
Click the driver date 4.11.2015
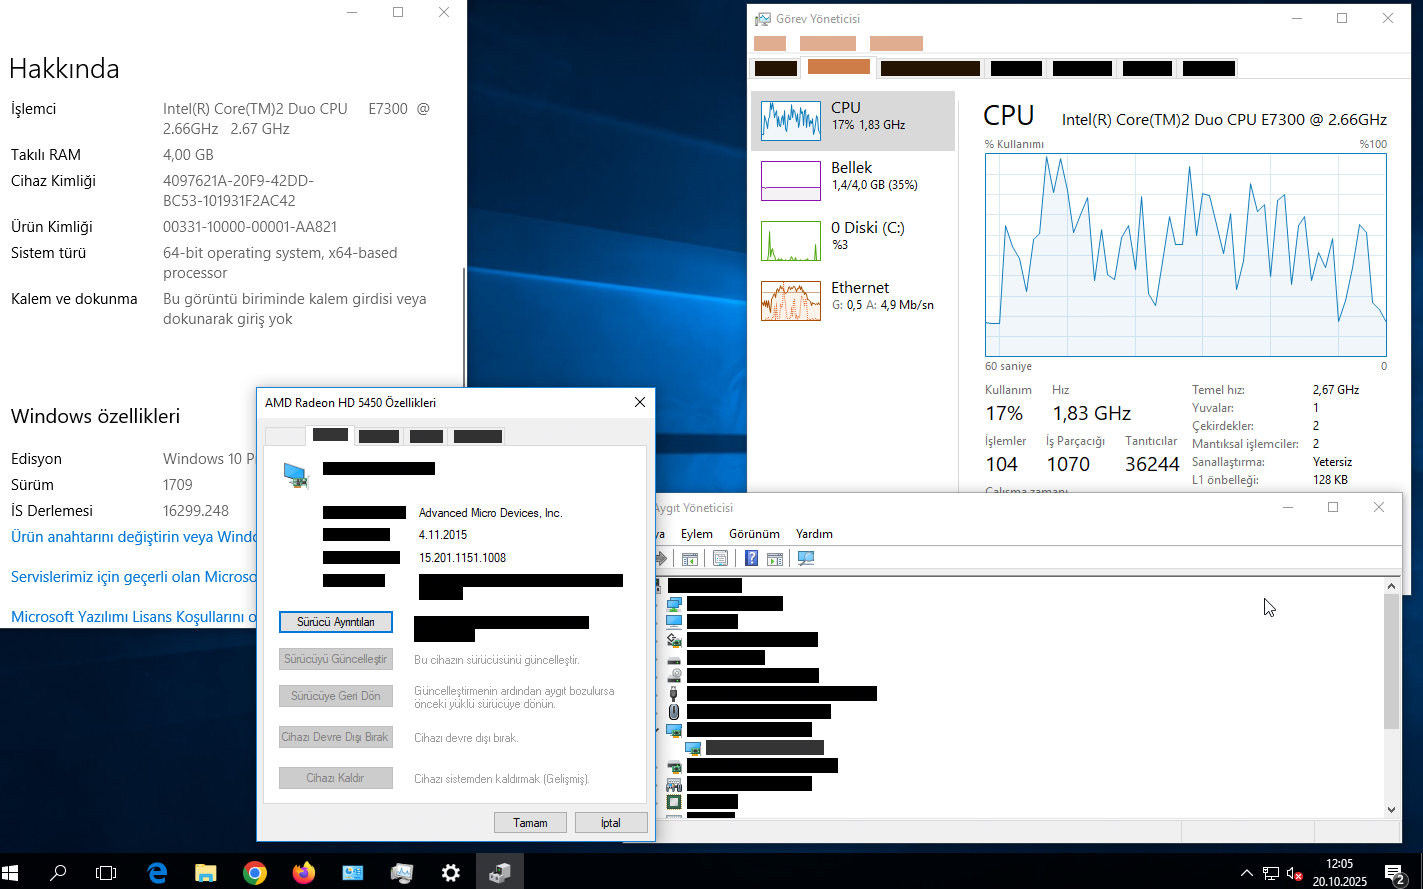pyautogui.click(x=443, y=535)
